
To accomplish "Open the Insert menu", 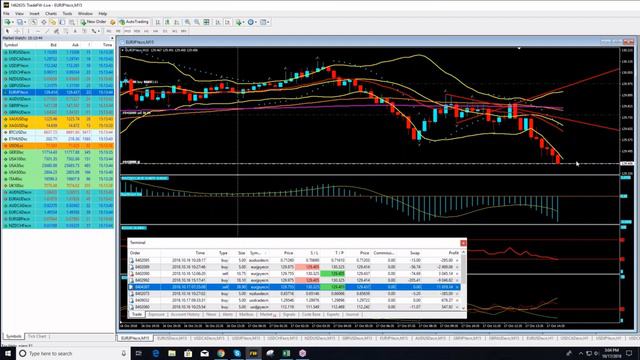I will pyautogui.click(x=34, y=13).
